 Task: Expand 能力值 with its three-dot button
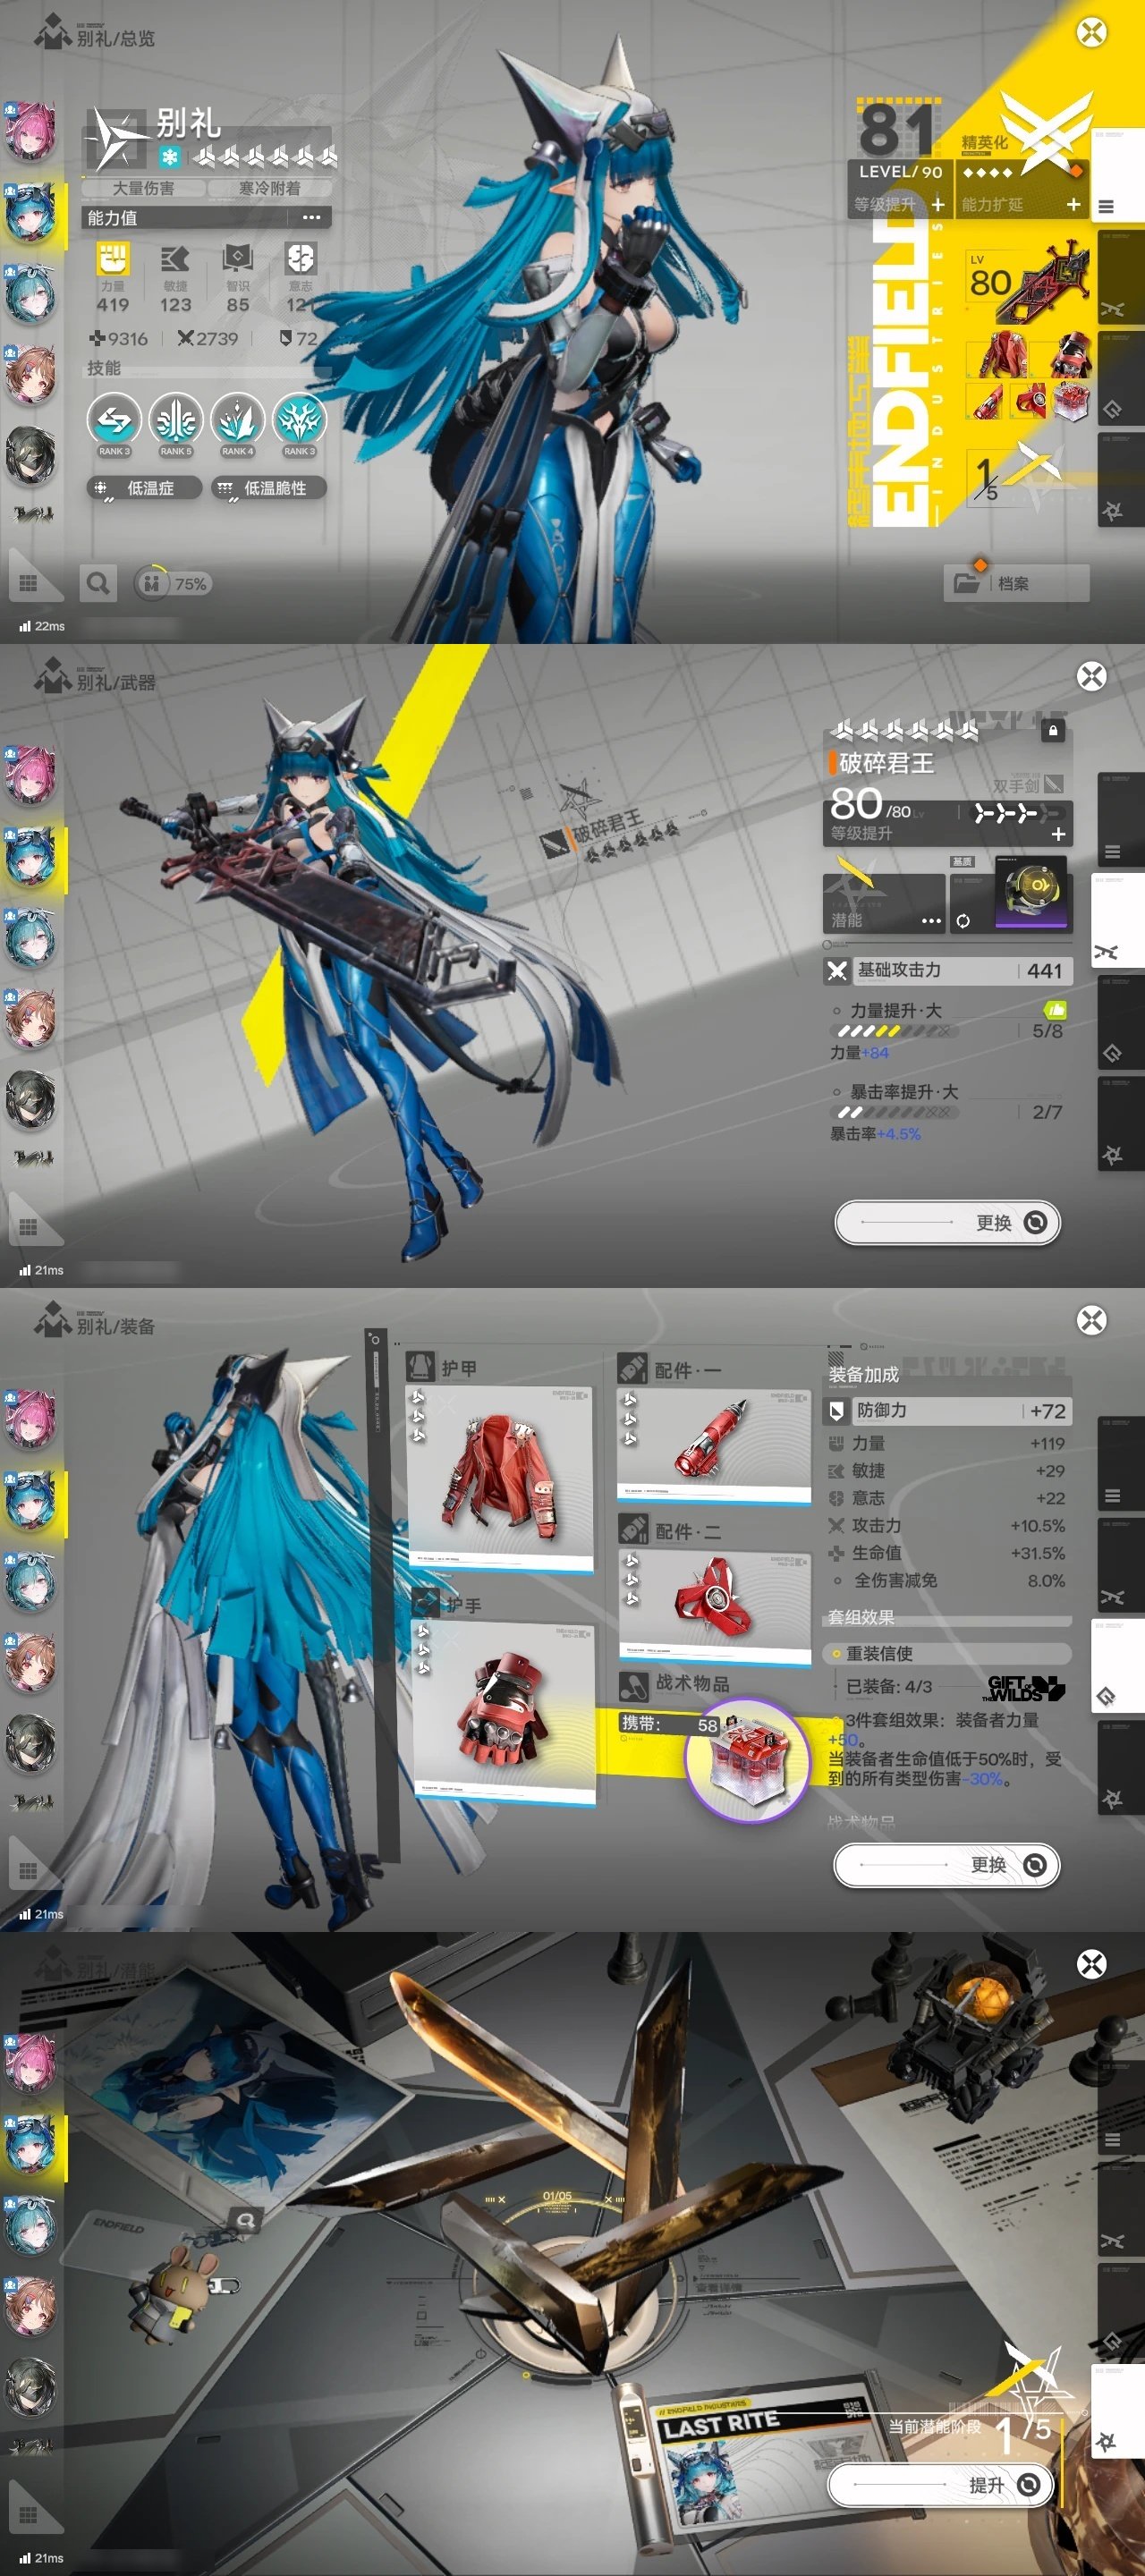pos(312,218)
